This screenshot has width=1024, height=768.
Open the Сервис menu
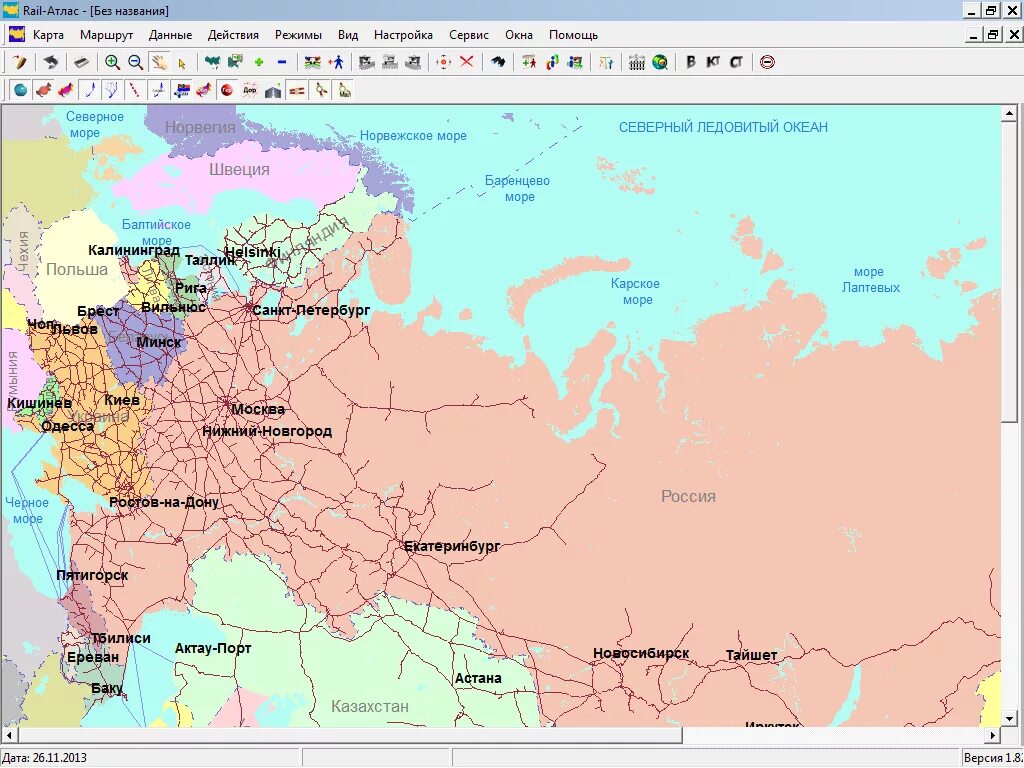[x=469, y=35]
